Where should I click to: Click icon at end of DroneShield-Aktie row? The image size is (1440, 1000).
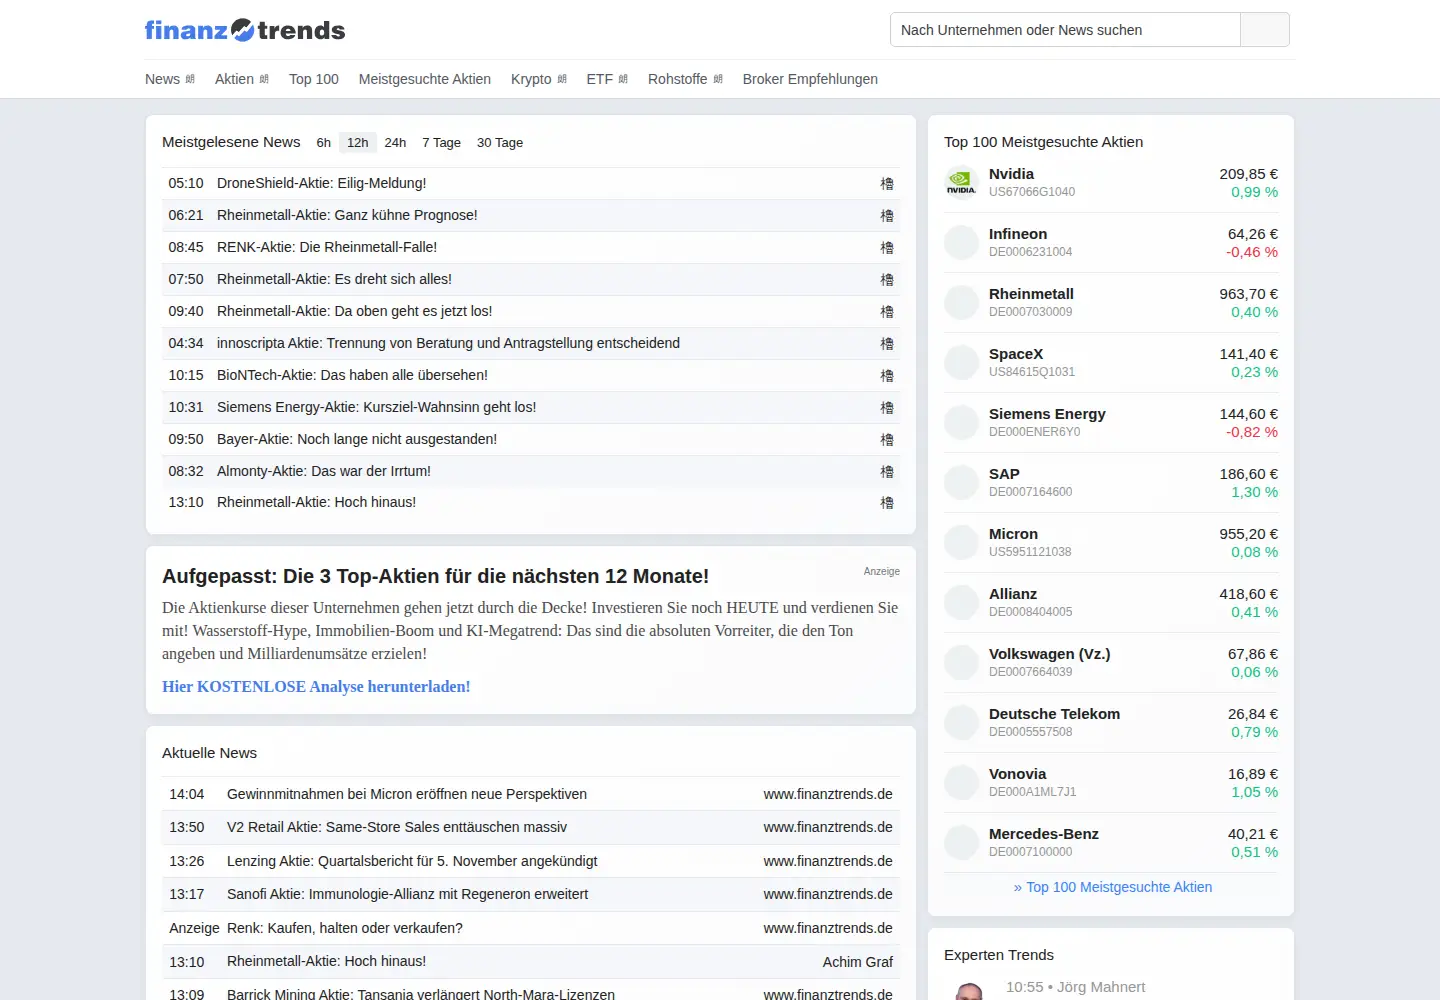(x=886, y=183)
